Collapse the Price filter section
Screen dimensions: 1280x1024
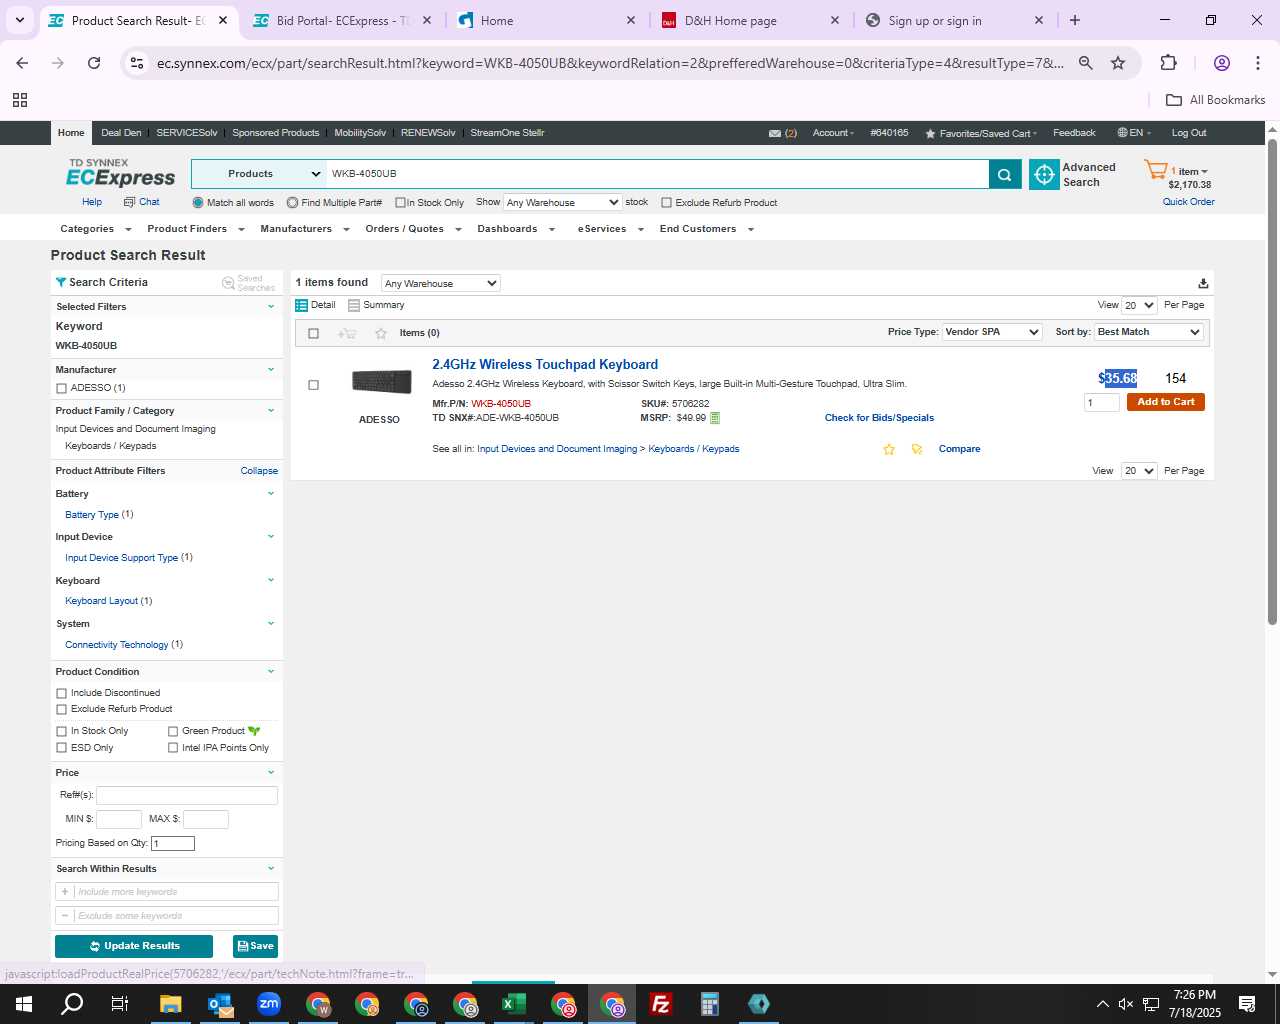point(270,773)
